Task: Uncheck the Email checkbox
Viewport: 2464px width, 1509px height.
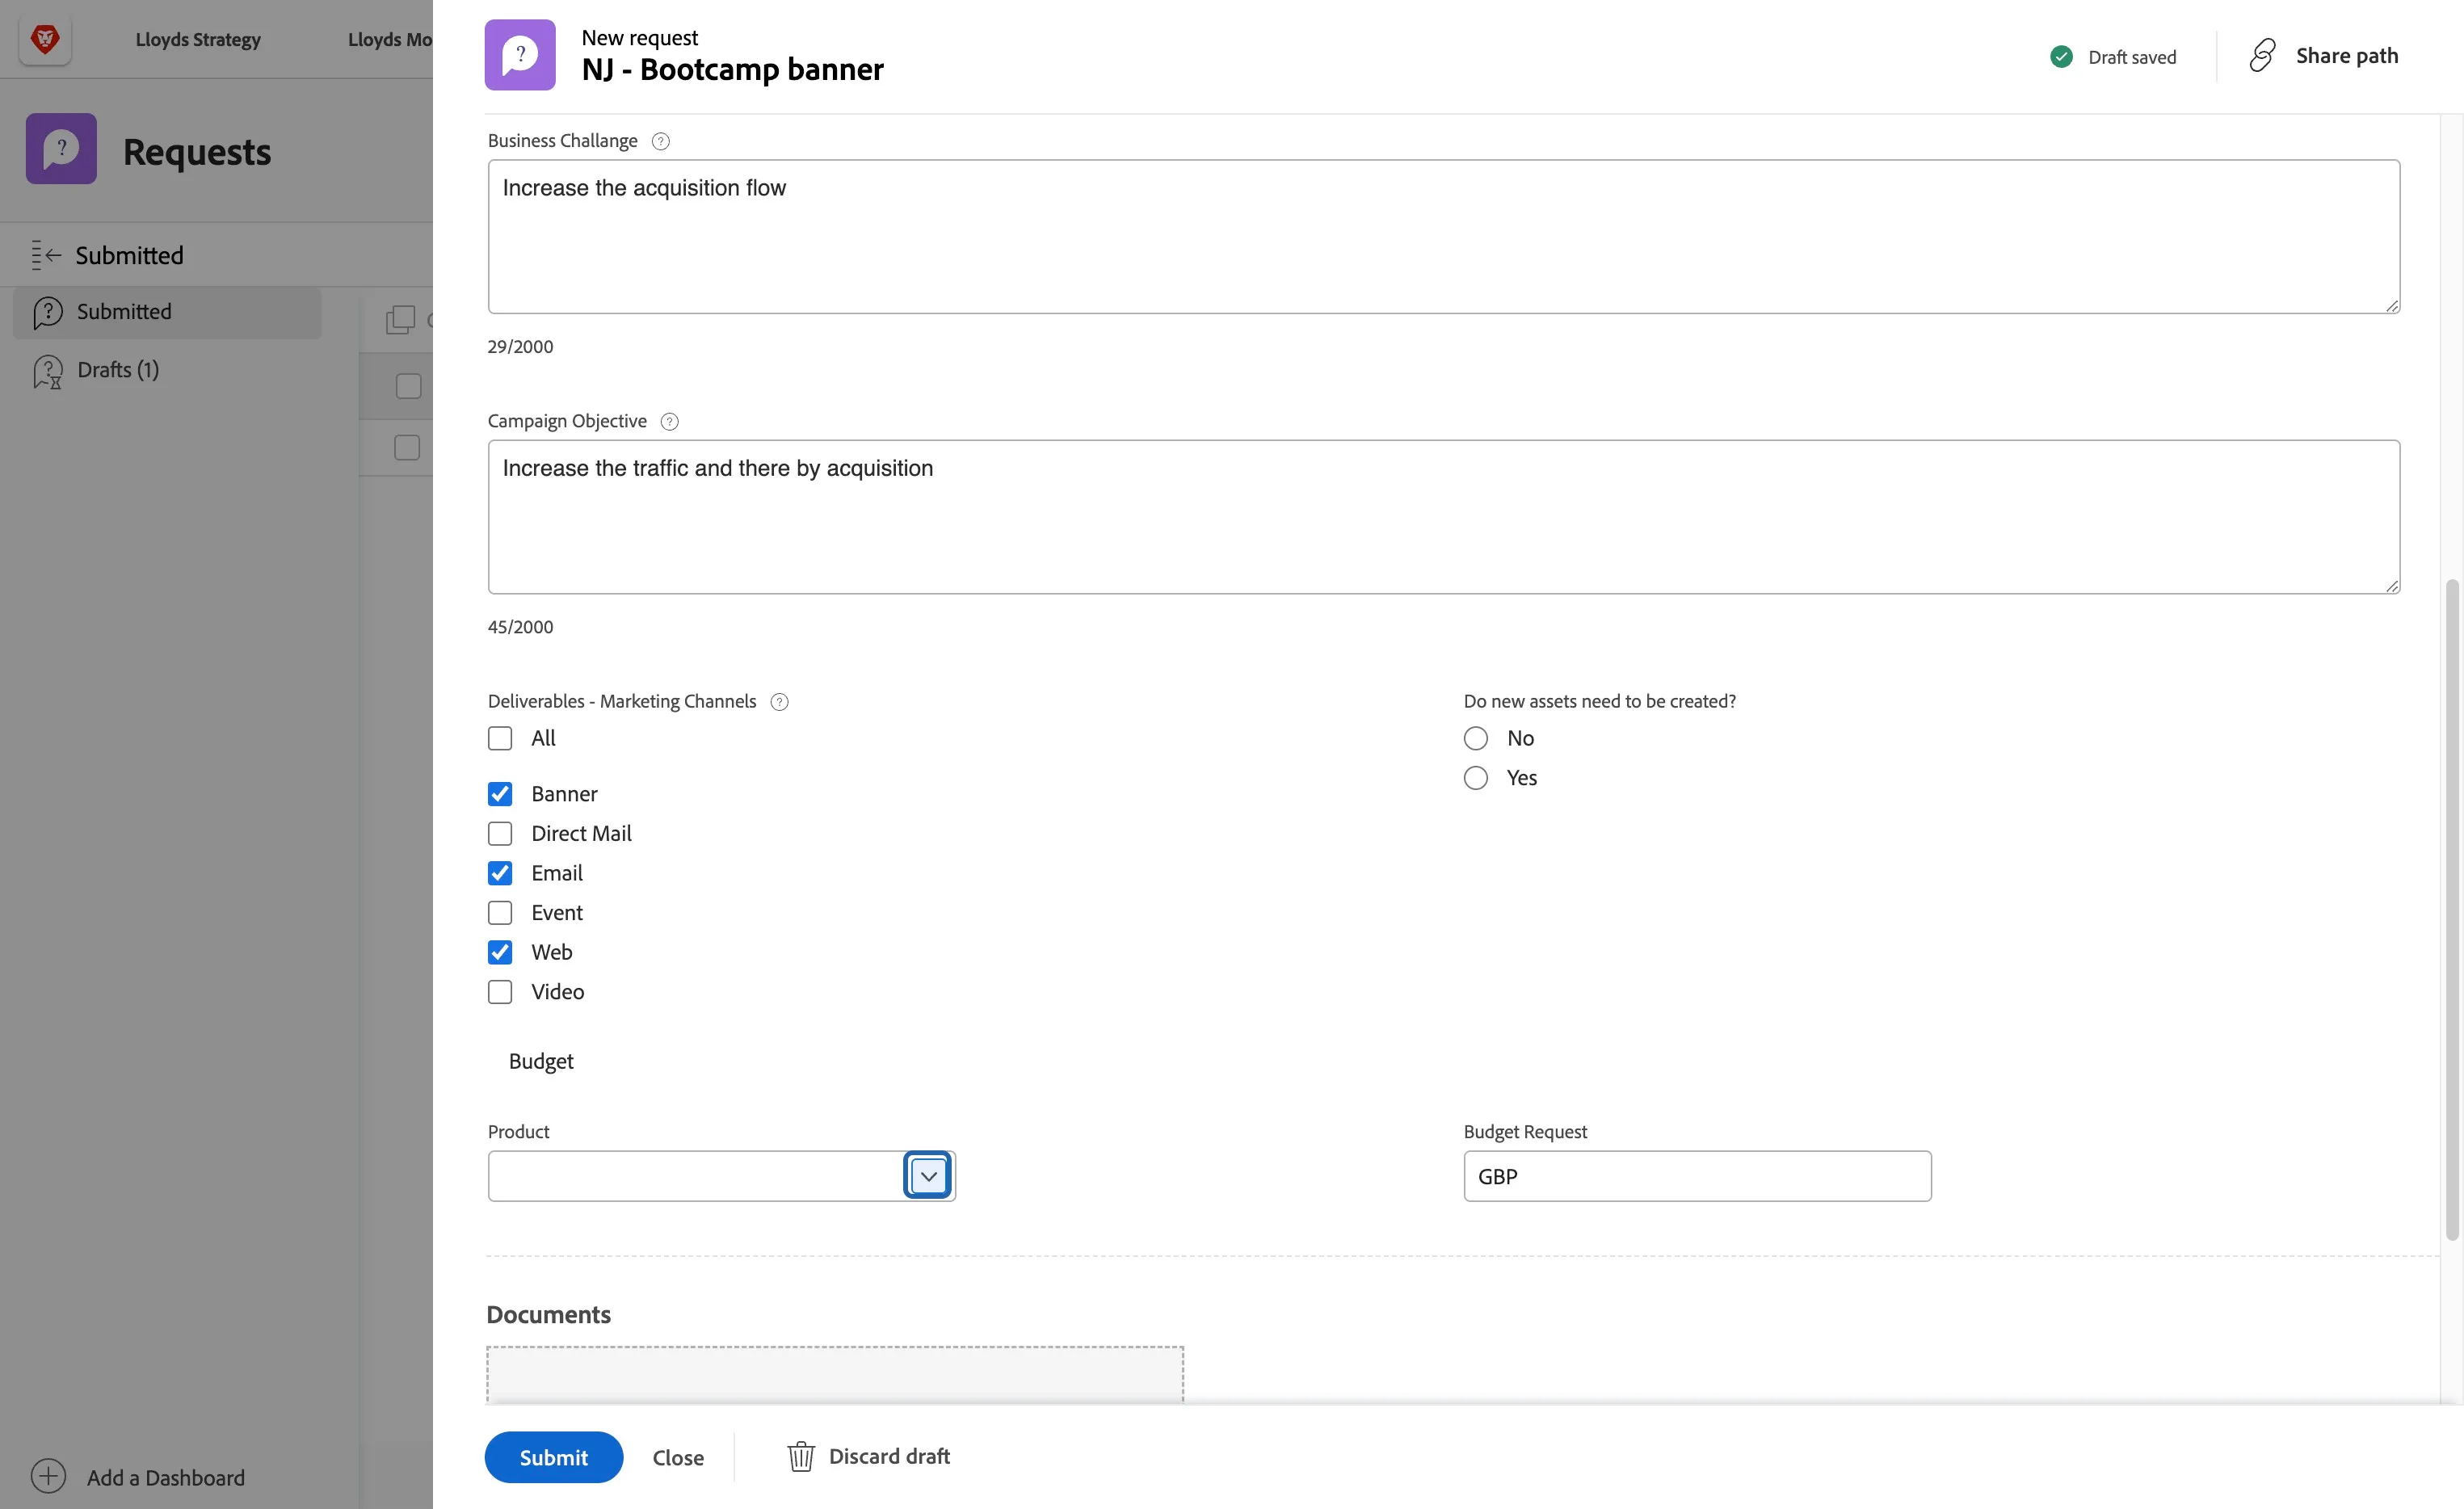Action: click(500, 874)
